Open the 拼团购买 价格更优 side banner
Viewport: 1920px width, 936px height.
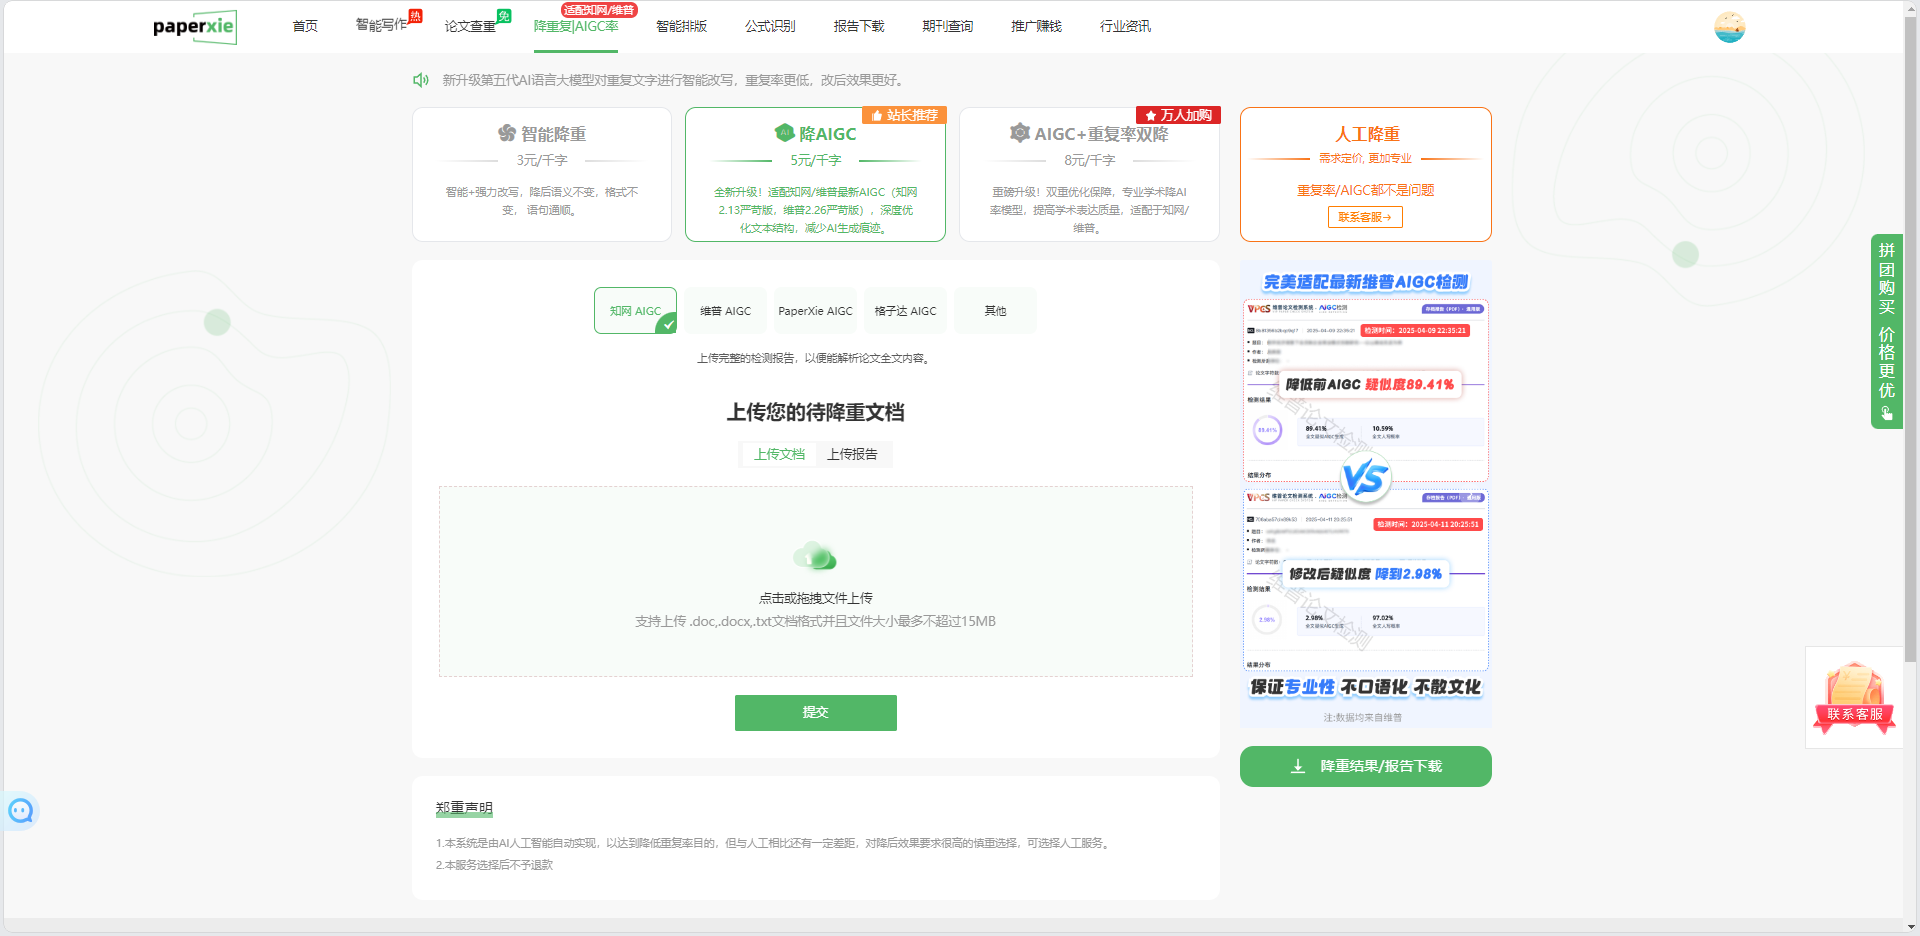pyautogui.click(x=1886, y=331)
